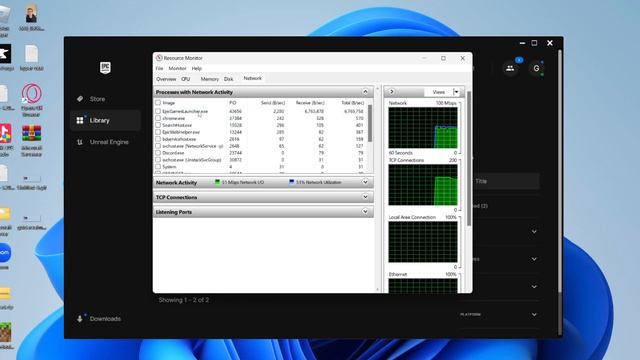Switch to the Disk tab
Viewport: 640px width, 360px height.
pos(229,79)
